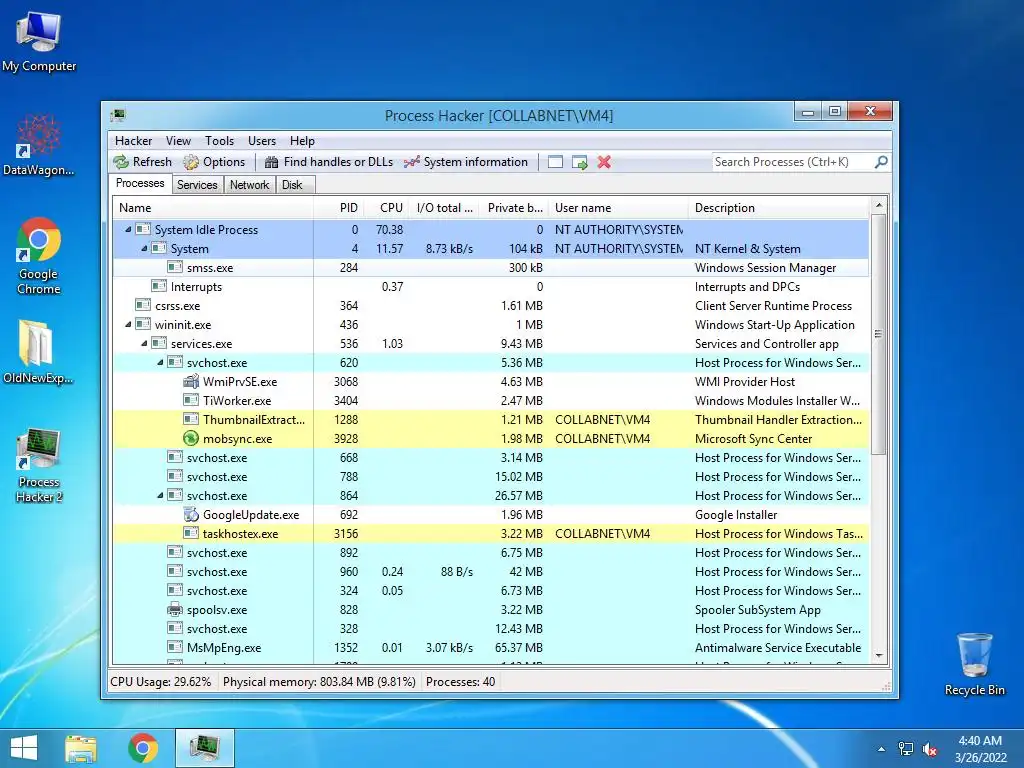
Task: Sort by the PID column header
Action: [x=339, y=208]
